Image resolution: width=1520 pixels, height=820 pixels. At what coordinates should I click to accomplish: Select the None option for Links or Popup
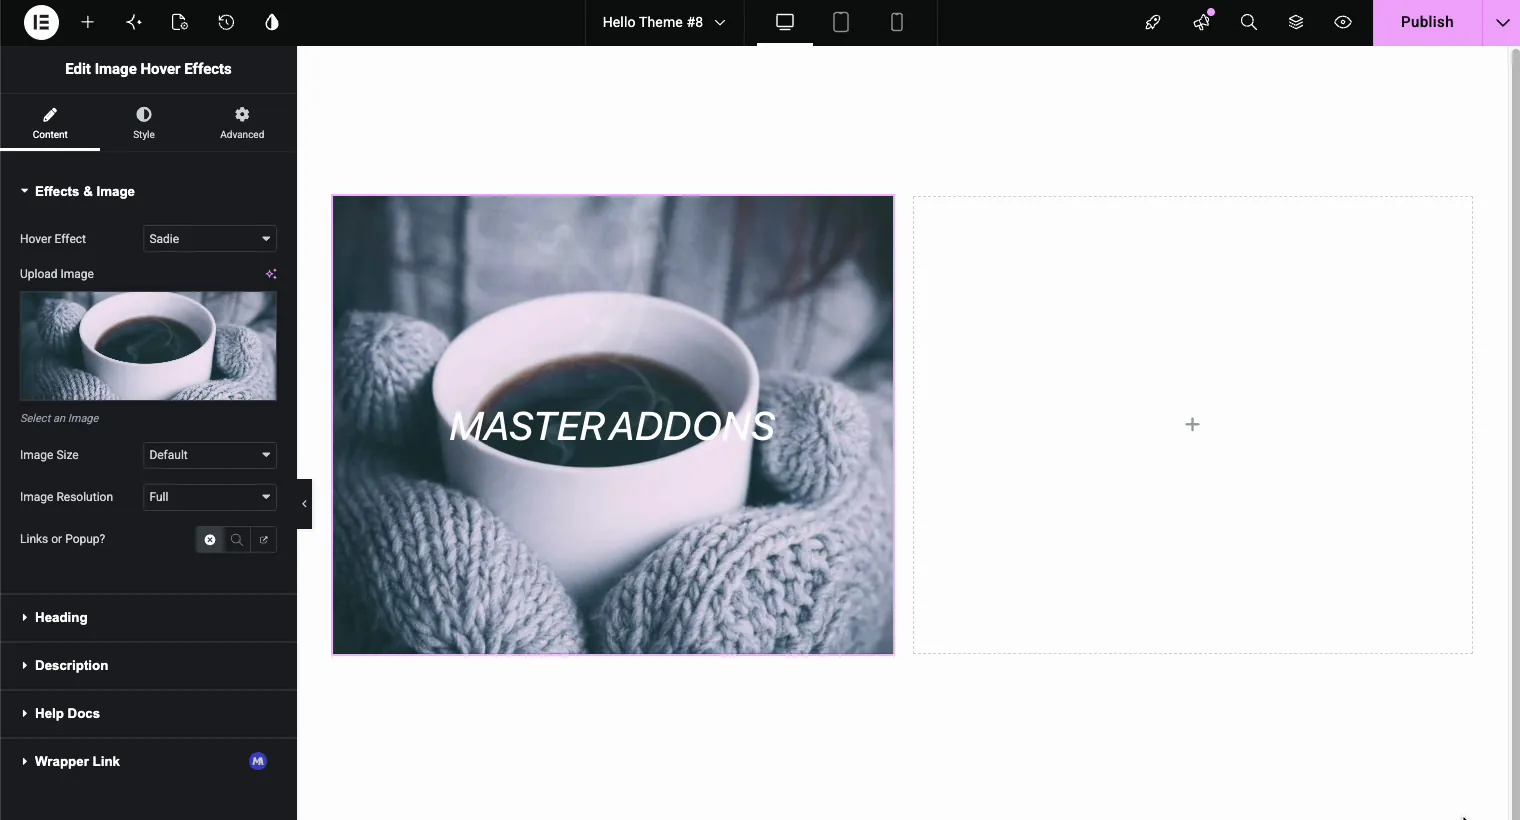[x=210, y=540]
